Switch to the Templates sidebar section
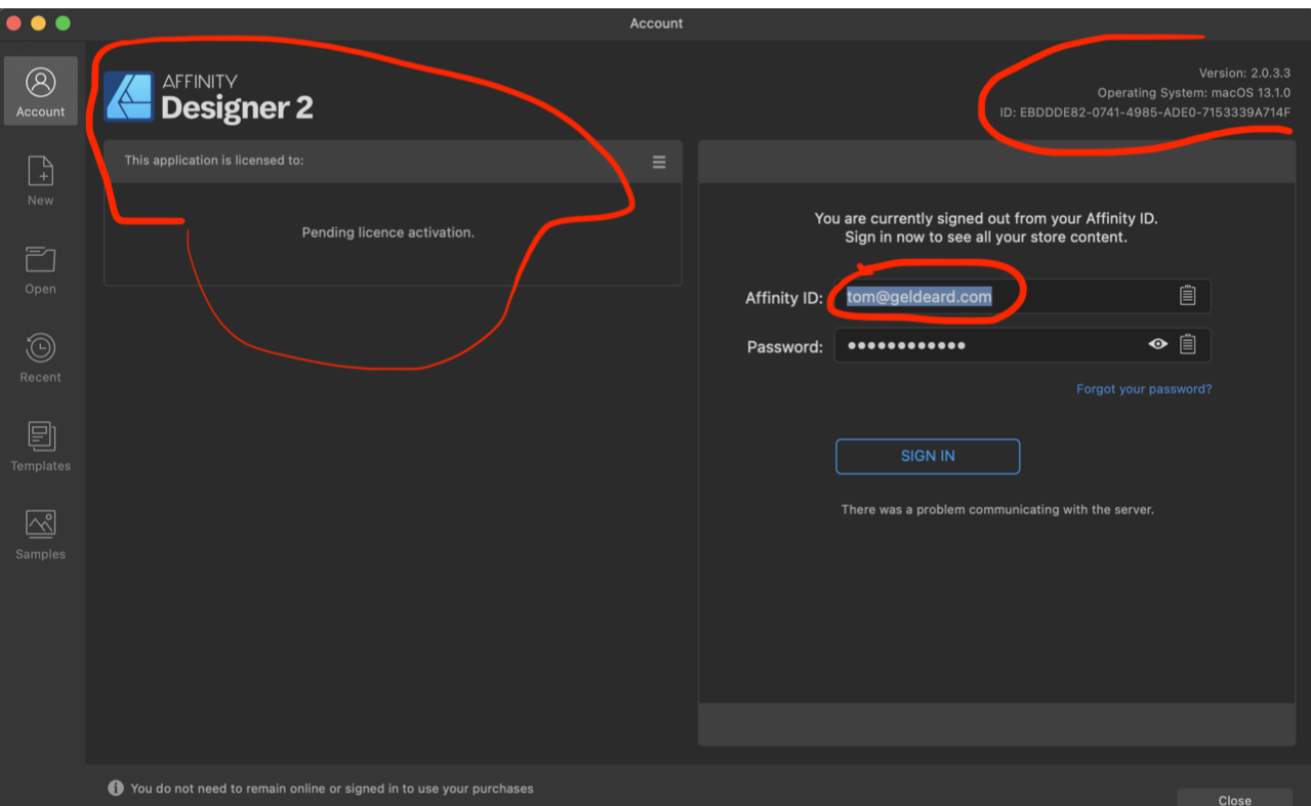 40,446
